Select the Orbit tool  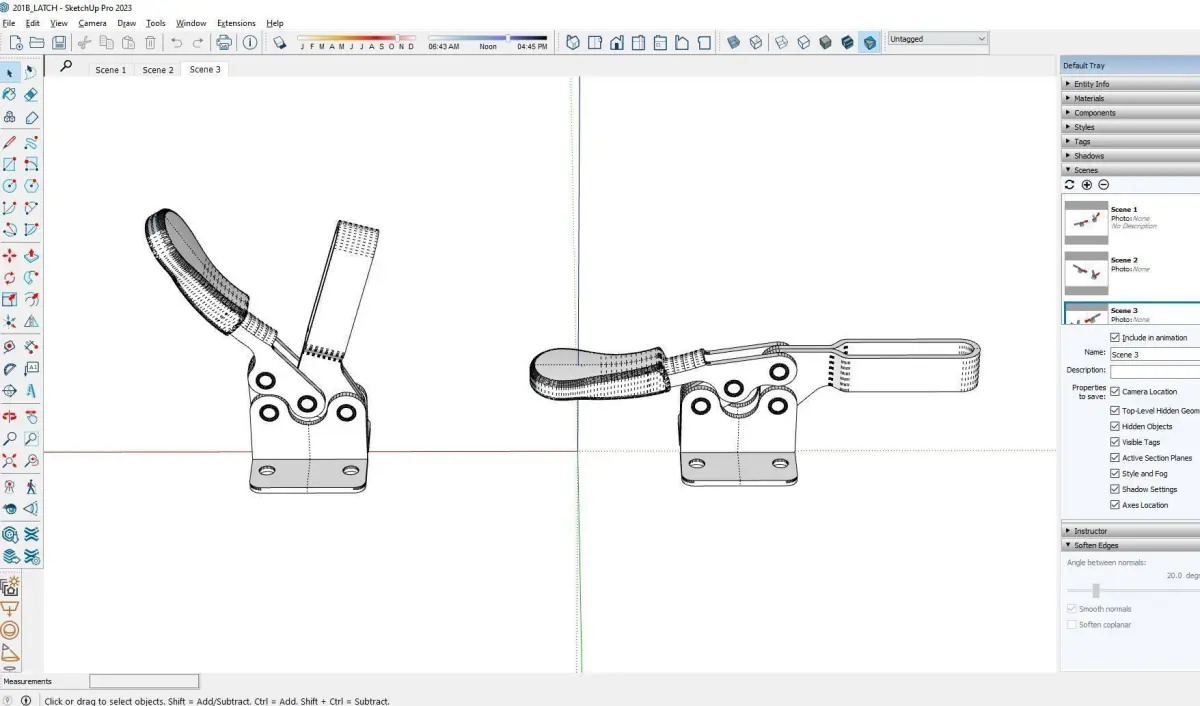click(x=10, y=416)
